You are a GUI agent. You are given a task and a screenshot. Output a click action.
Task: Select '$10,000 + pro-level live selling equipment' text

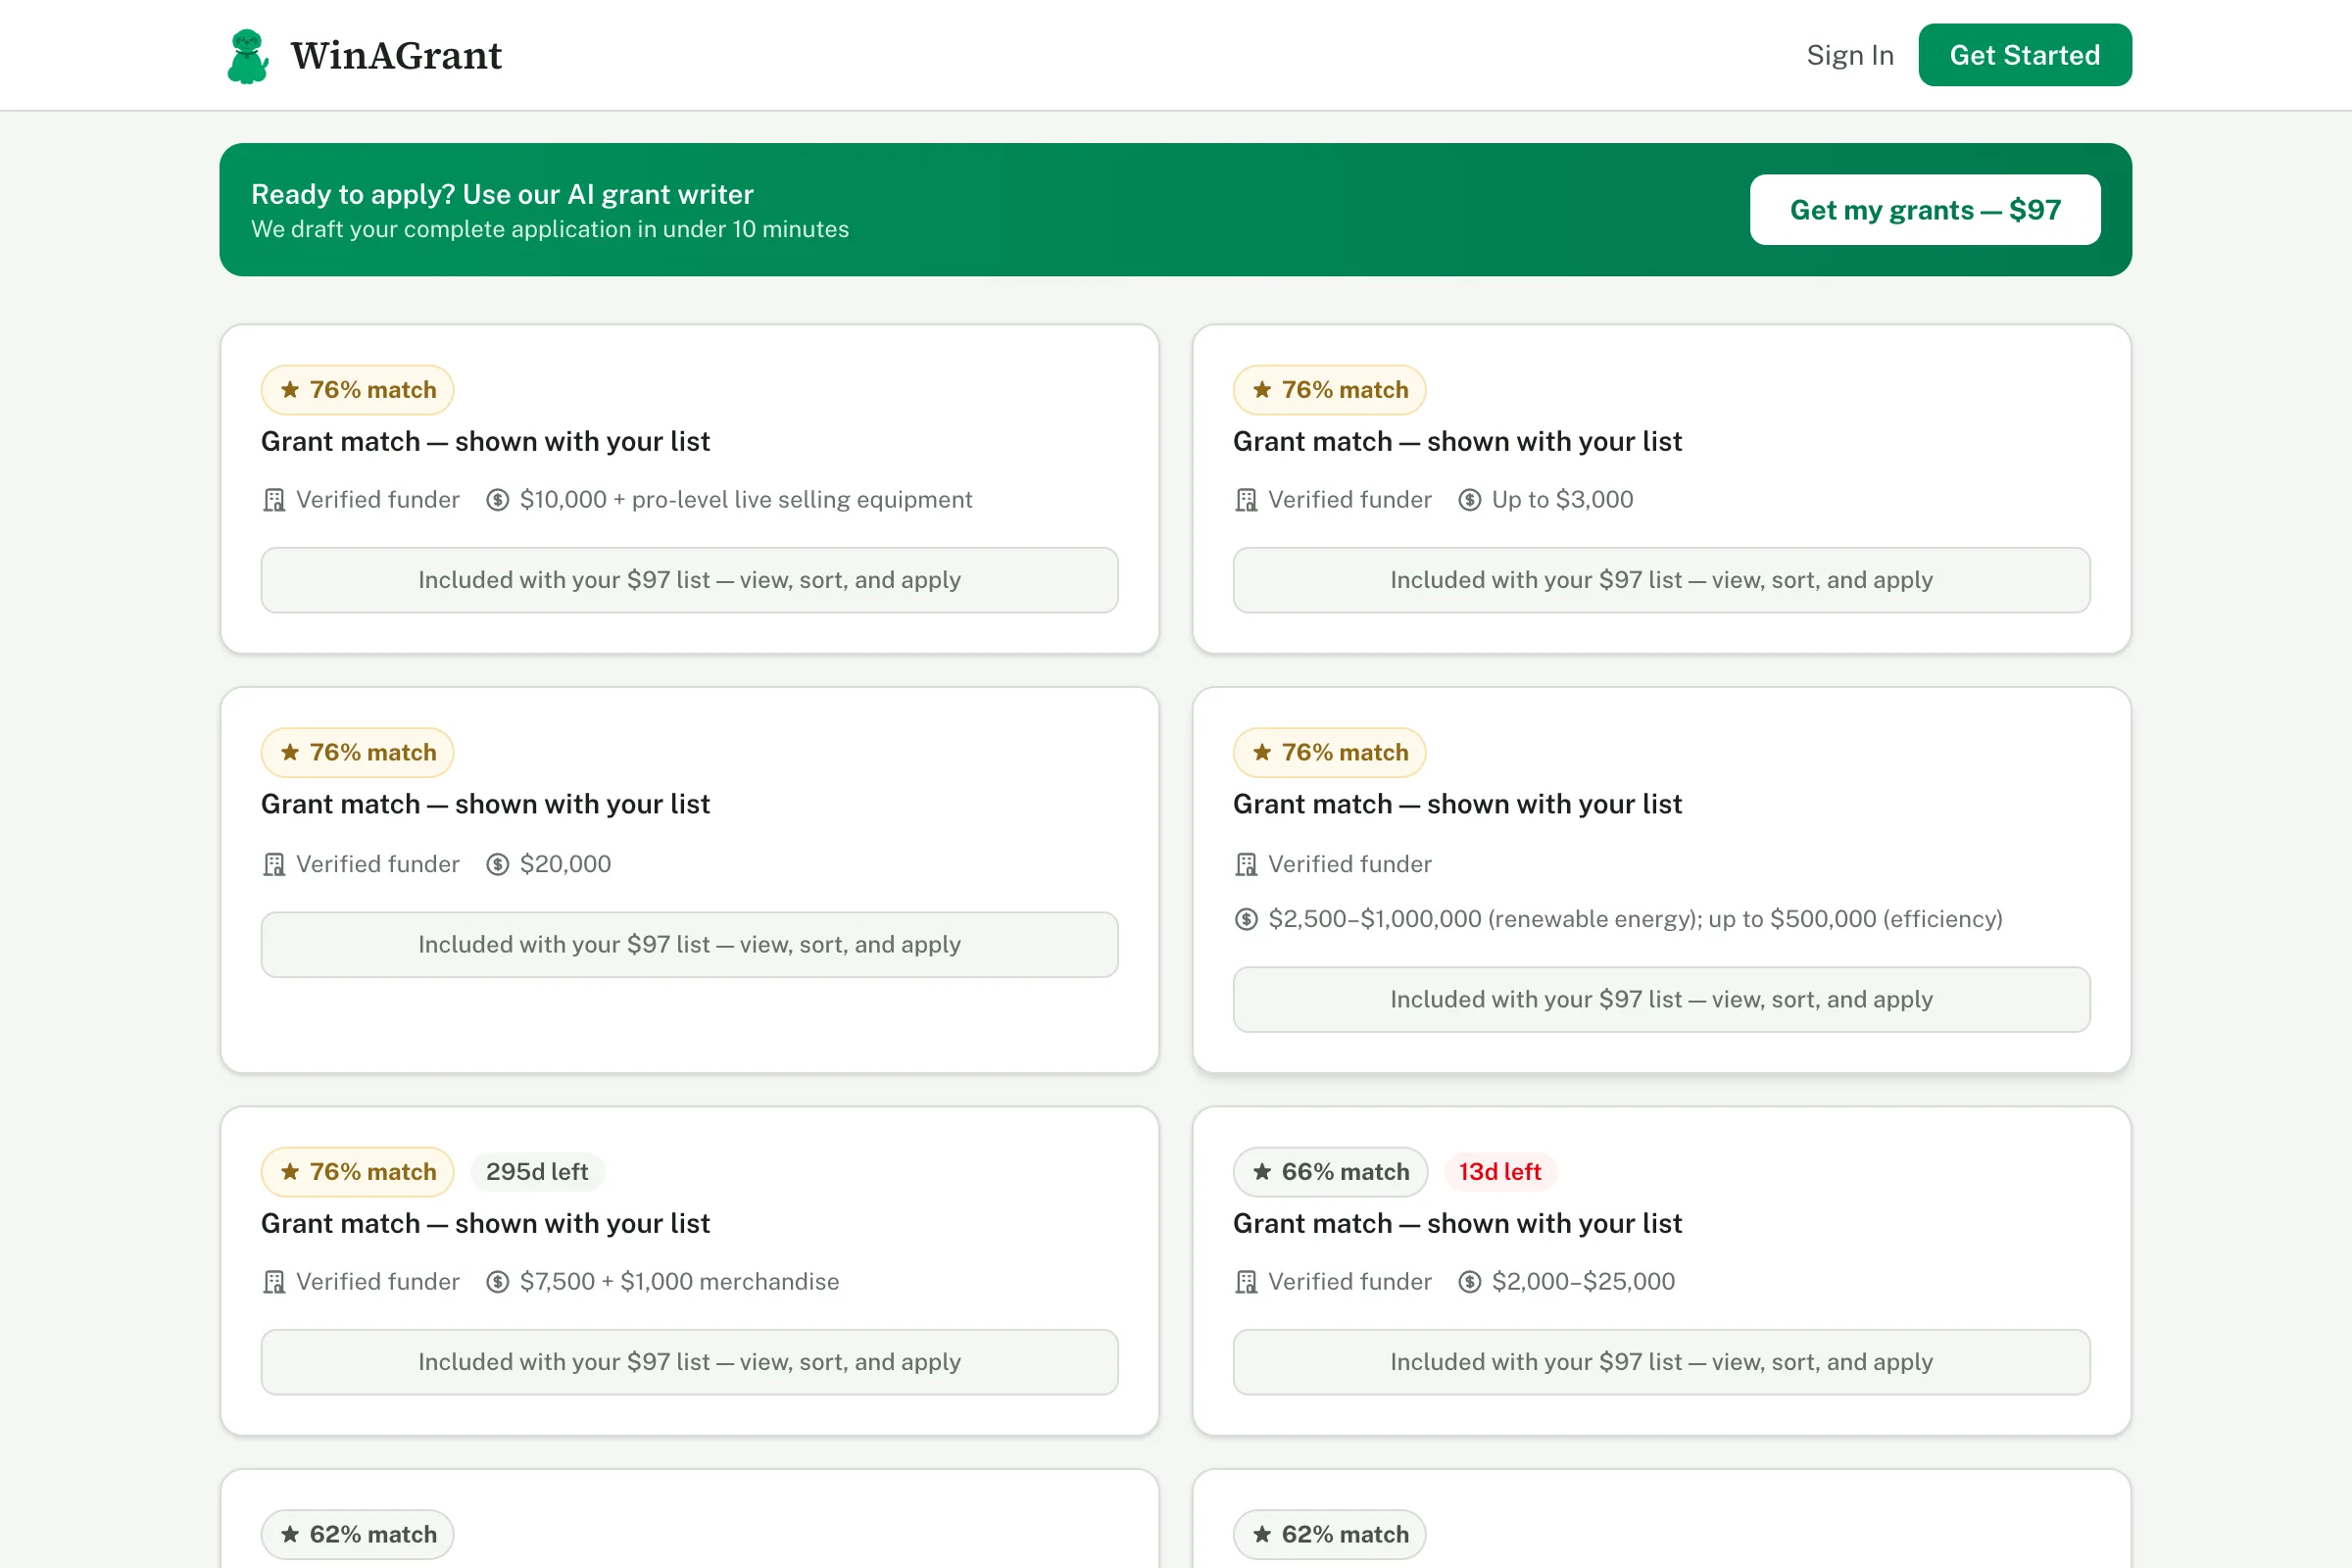(x=746, y=500)
